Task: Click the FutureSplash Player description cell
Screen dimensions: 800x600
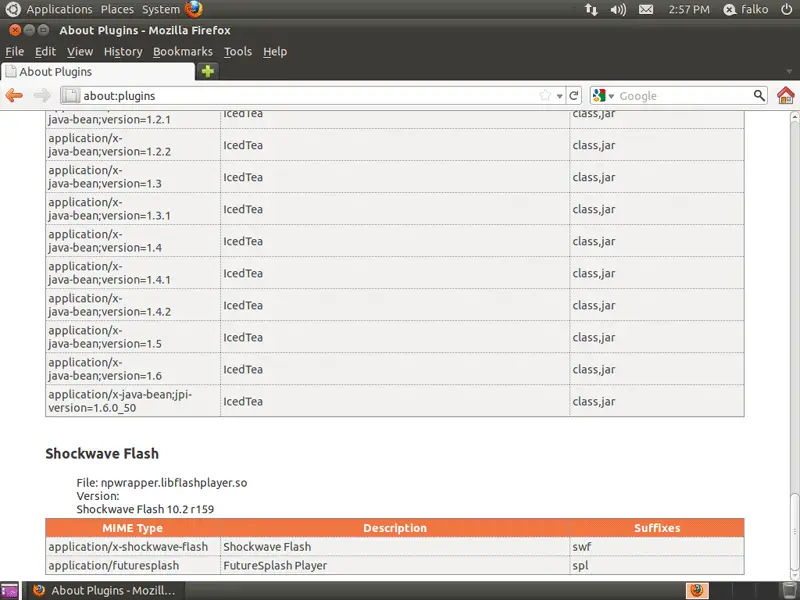Action: click(x=395, y=565)
